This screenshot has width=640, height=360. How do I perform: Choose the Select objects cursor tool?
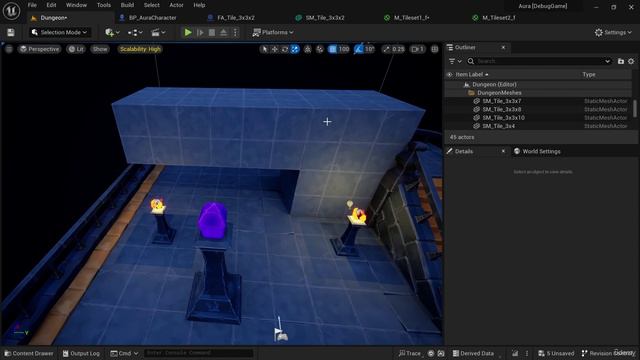[264, 49]
